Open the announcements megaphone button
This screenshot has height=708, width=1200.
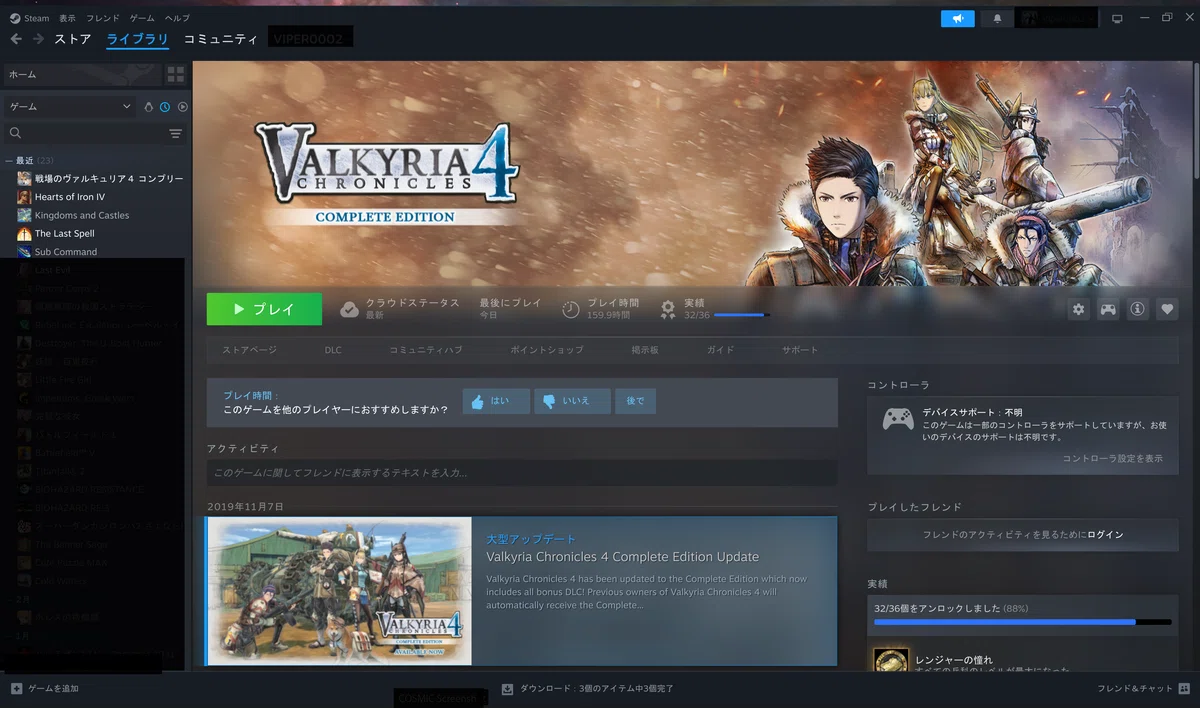point(957,18)
